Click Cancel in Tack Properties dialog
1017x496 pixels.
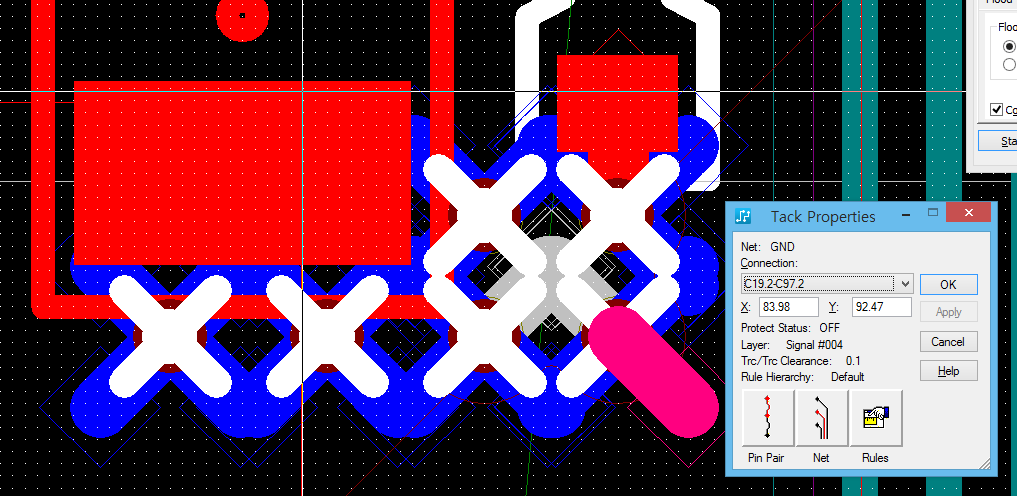(948, 342)
